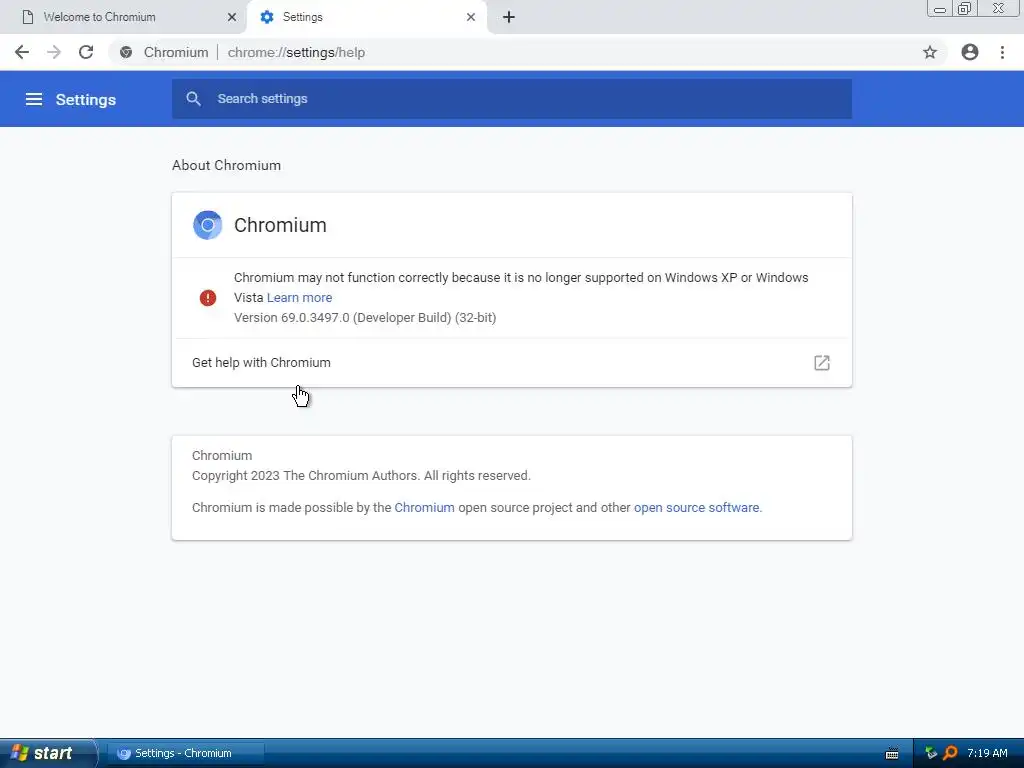Click the magnifier icon in search settings
This screenshot has height=768, width=1024.
pos(193,99)
